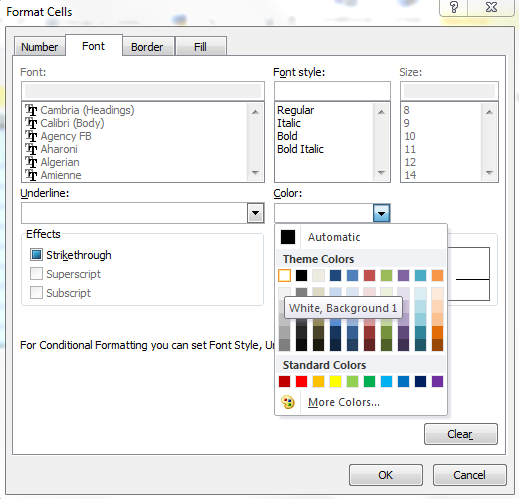Click the Font name input field
The width and height of the screenshot is (519, 499).
click(143, 91)
